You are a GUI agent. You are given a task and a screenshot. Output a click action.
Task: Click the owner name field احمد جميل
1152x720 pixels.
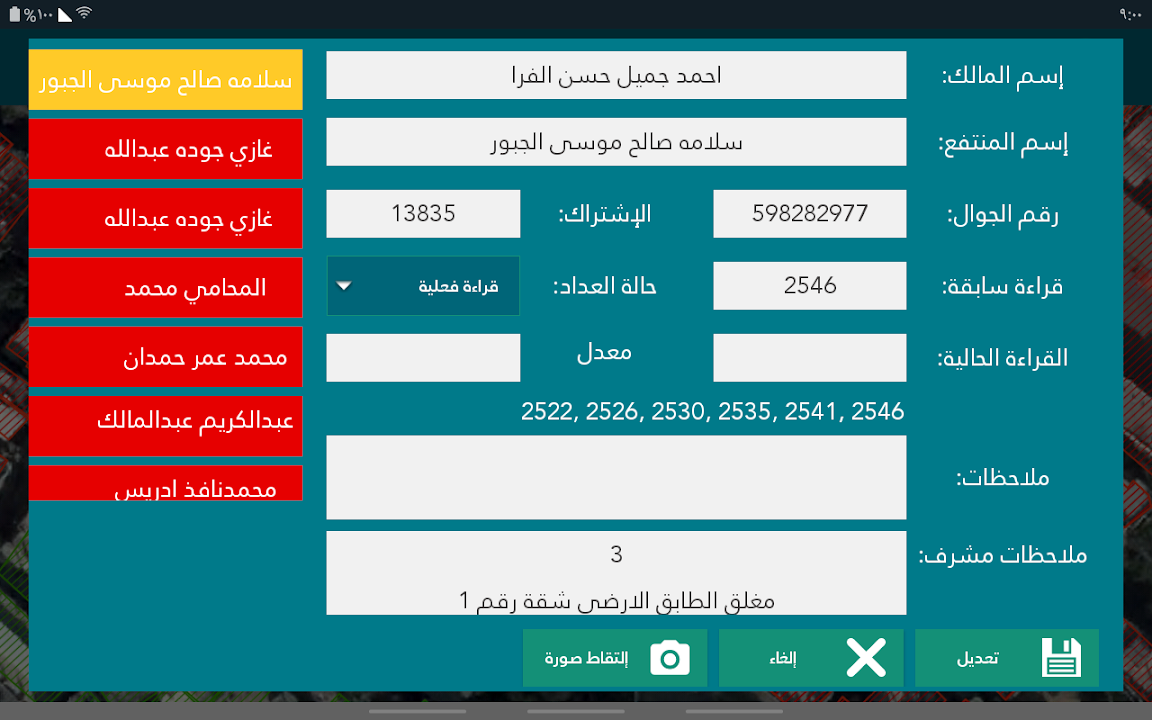pos(616,76)
